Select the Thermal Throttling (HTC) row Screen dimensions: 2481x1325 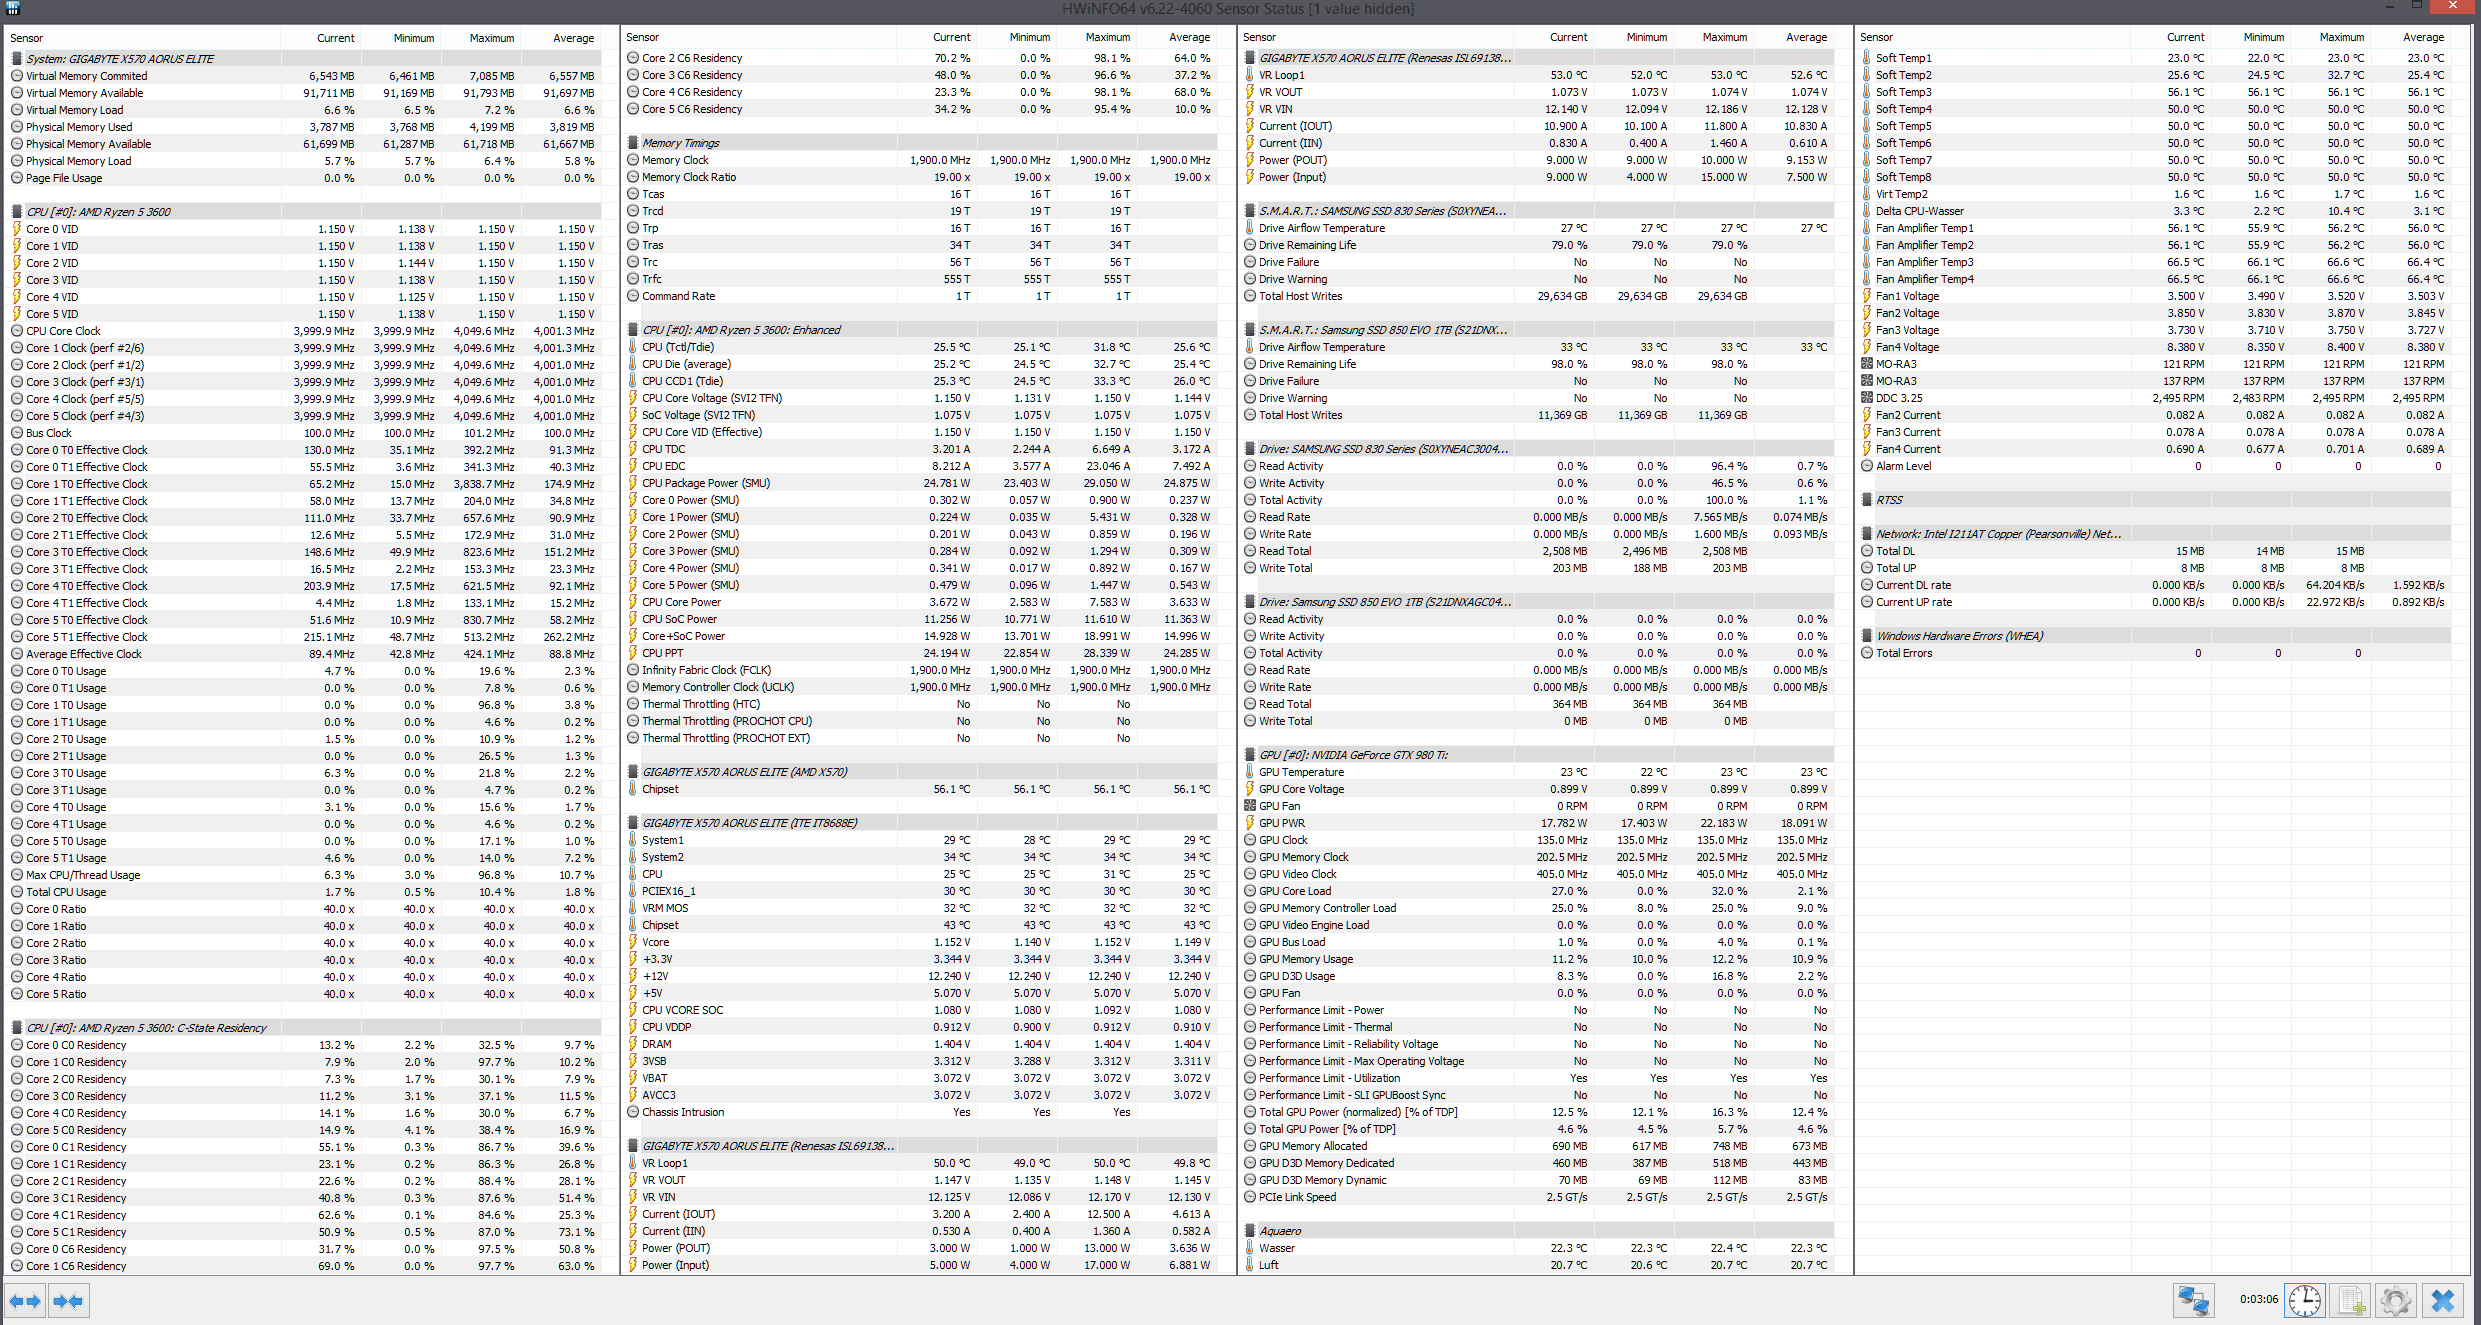point(921,704)
